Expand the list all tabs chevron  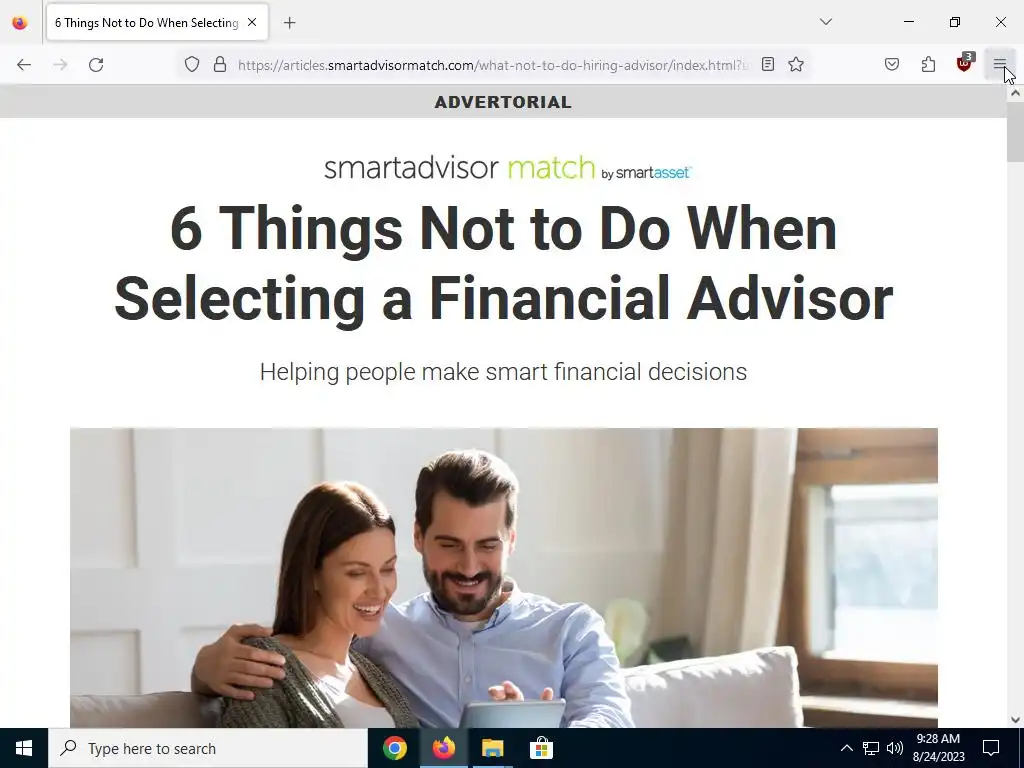[x=825, y=22]
